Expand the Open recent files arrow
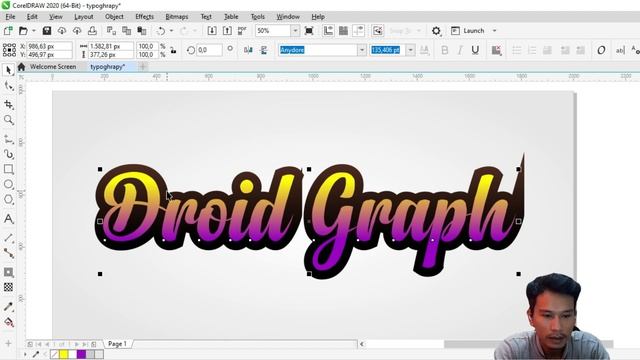This screenshot has height=360, width=640. coord(34,31)
